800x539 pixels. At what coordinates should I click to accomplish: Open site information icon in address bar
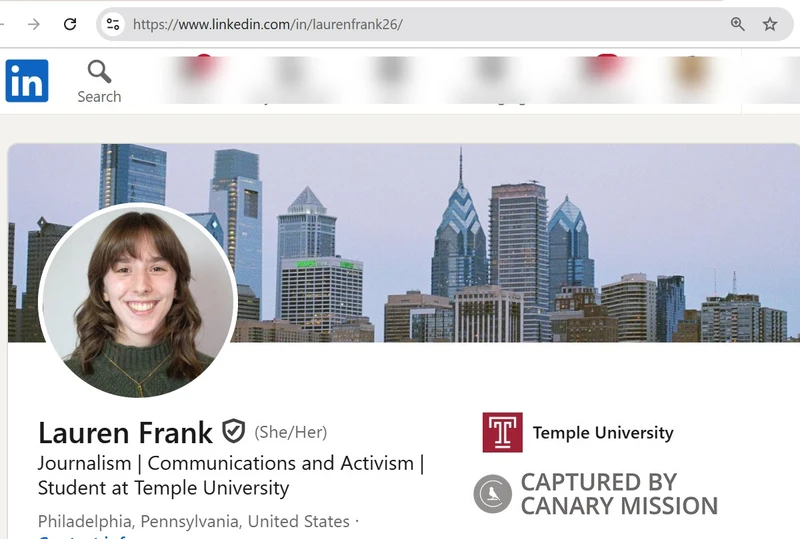tap(113, 24)
